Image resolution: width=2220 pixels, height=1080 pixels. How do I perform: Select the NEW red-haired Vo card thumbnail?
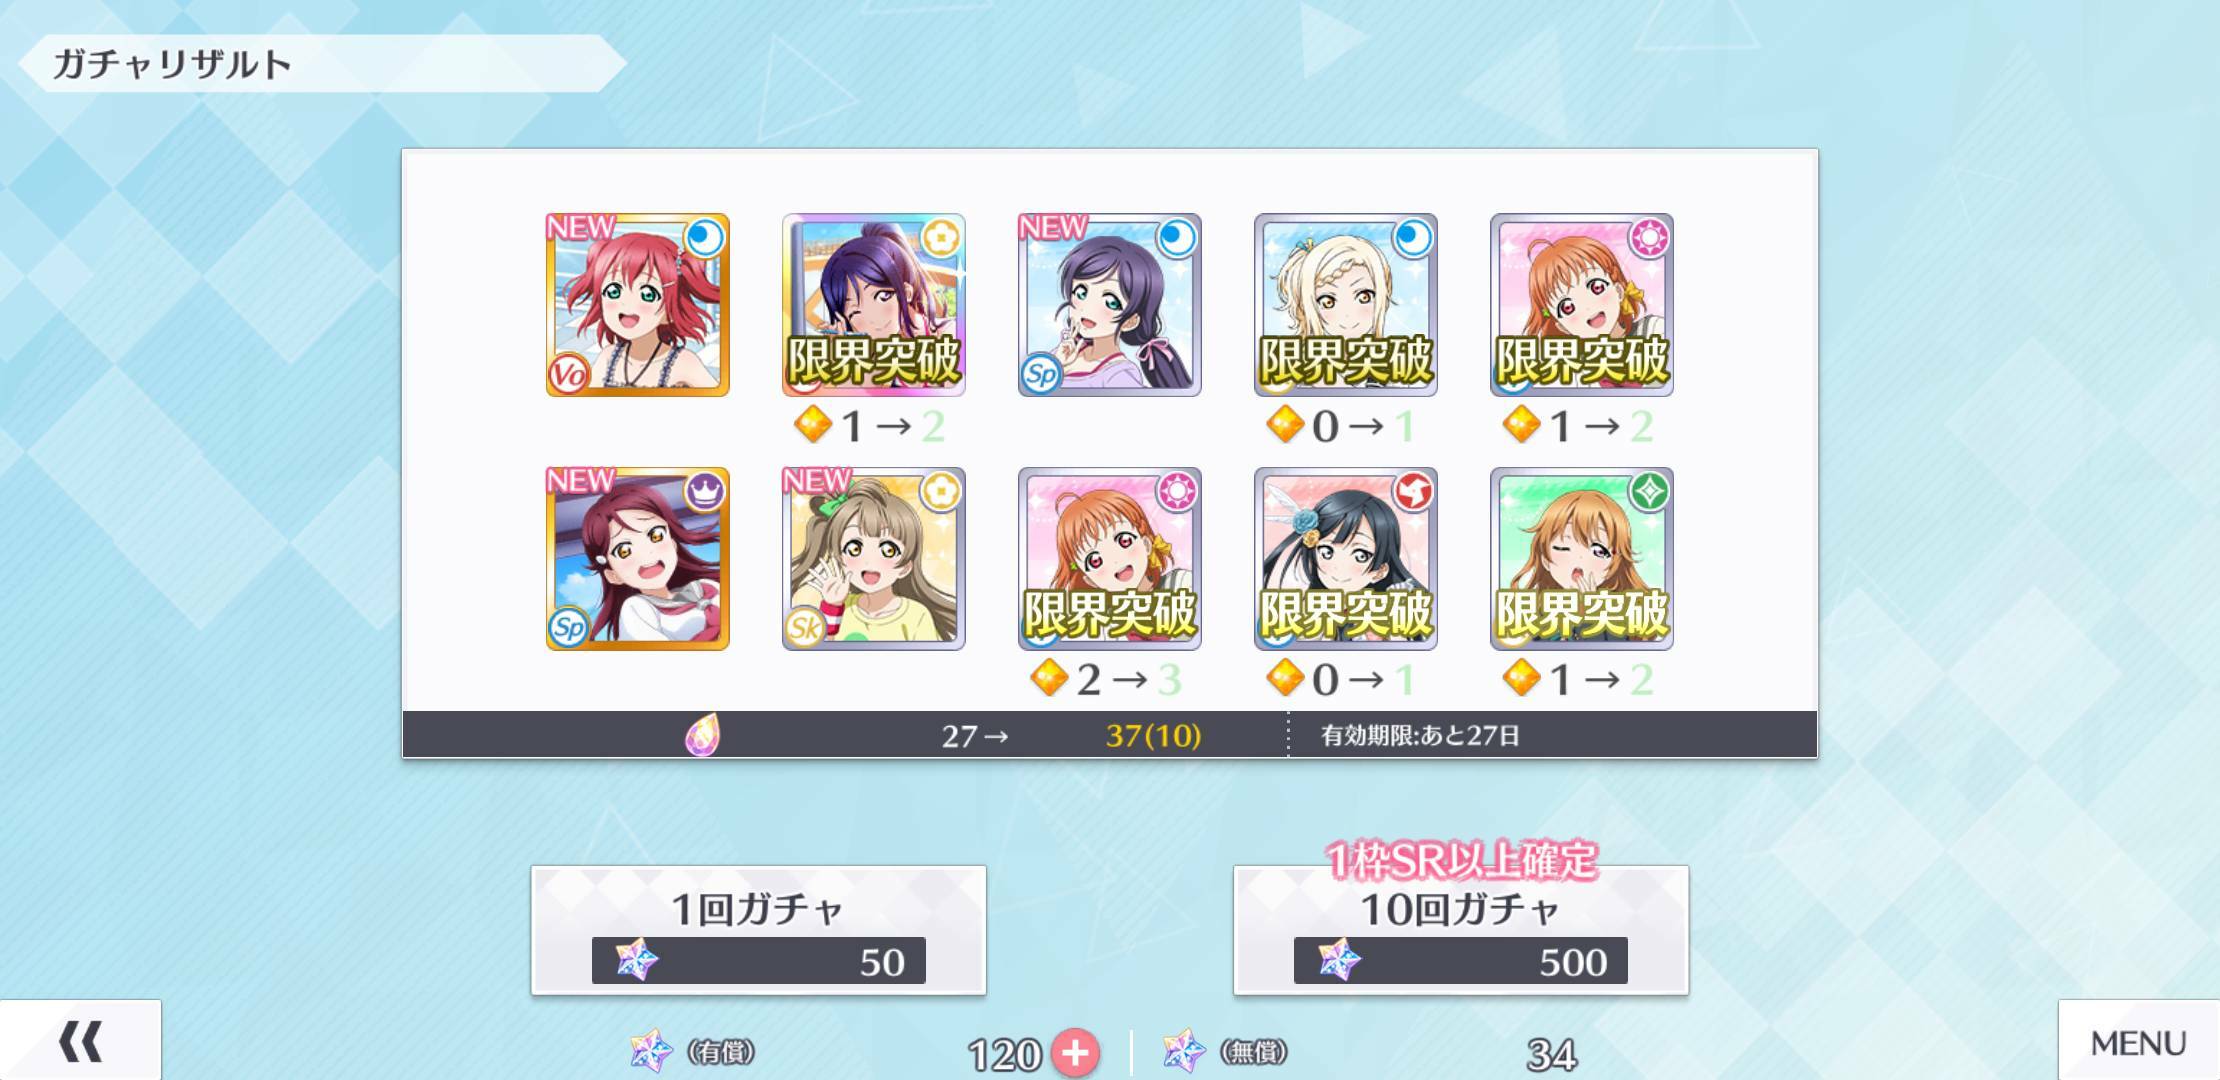tap(637, 305)
